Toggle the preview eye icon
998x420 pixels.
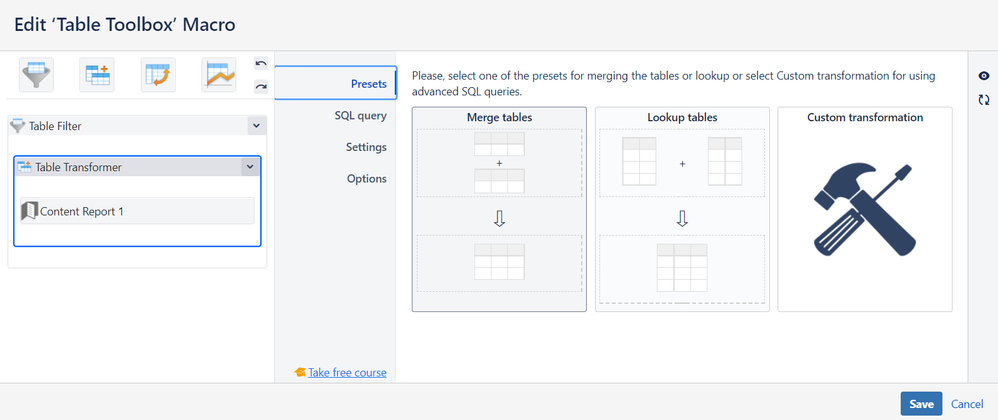984,76
